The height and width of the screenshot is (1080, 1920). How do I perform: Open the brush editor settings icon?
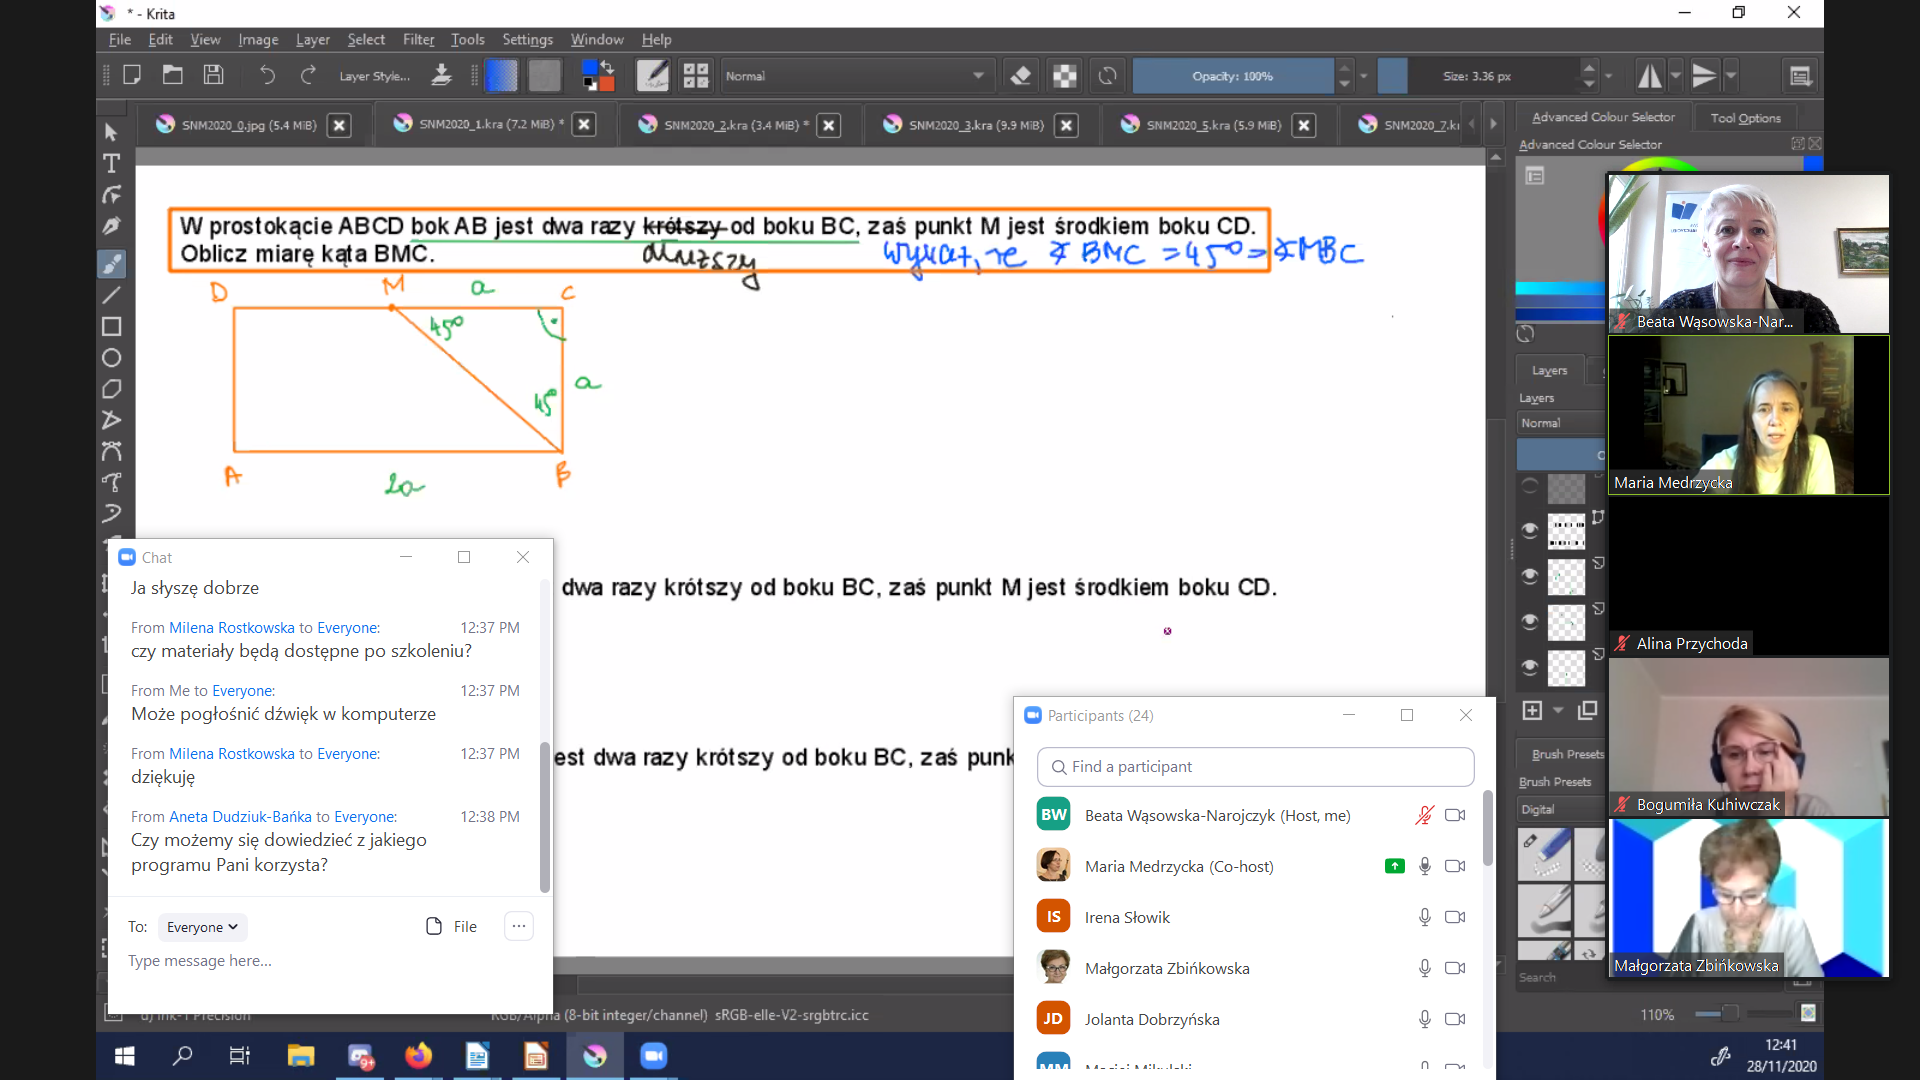point(652,76)
